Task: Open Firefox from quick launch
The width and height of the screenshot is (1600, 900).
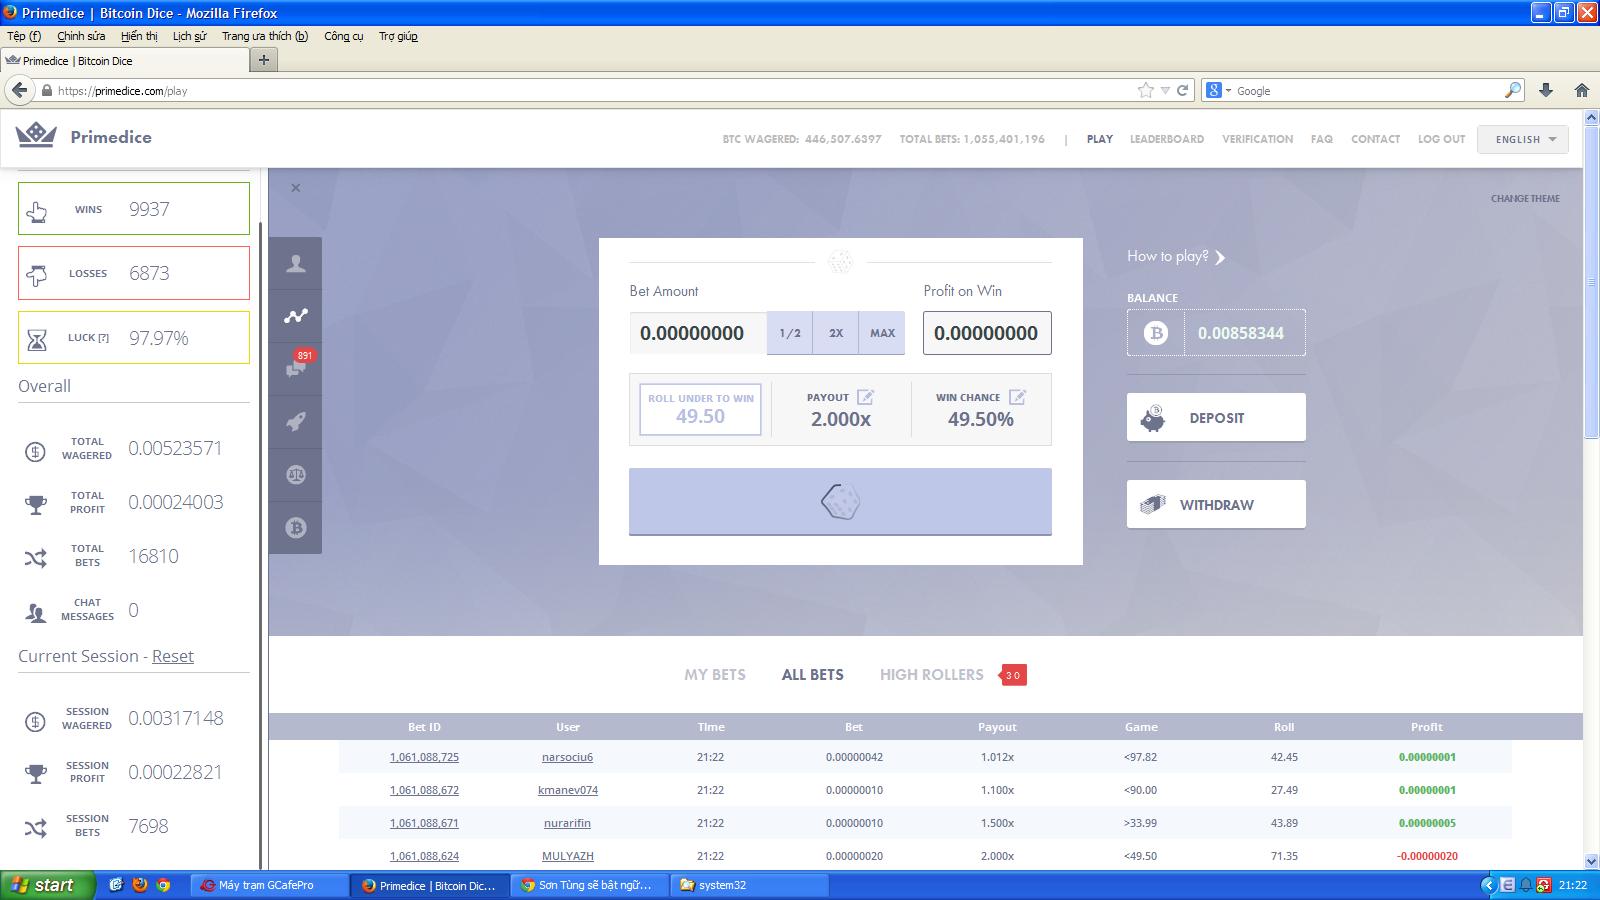Action: coord(140,885)
